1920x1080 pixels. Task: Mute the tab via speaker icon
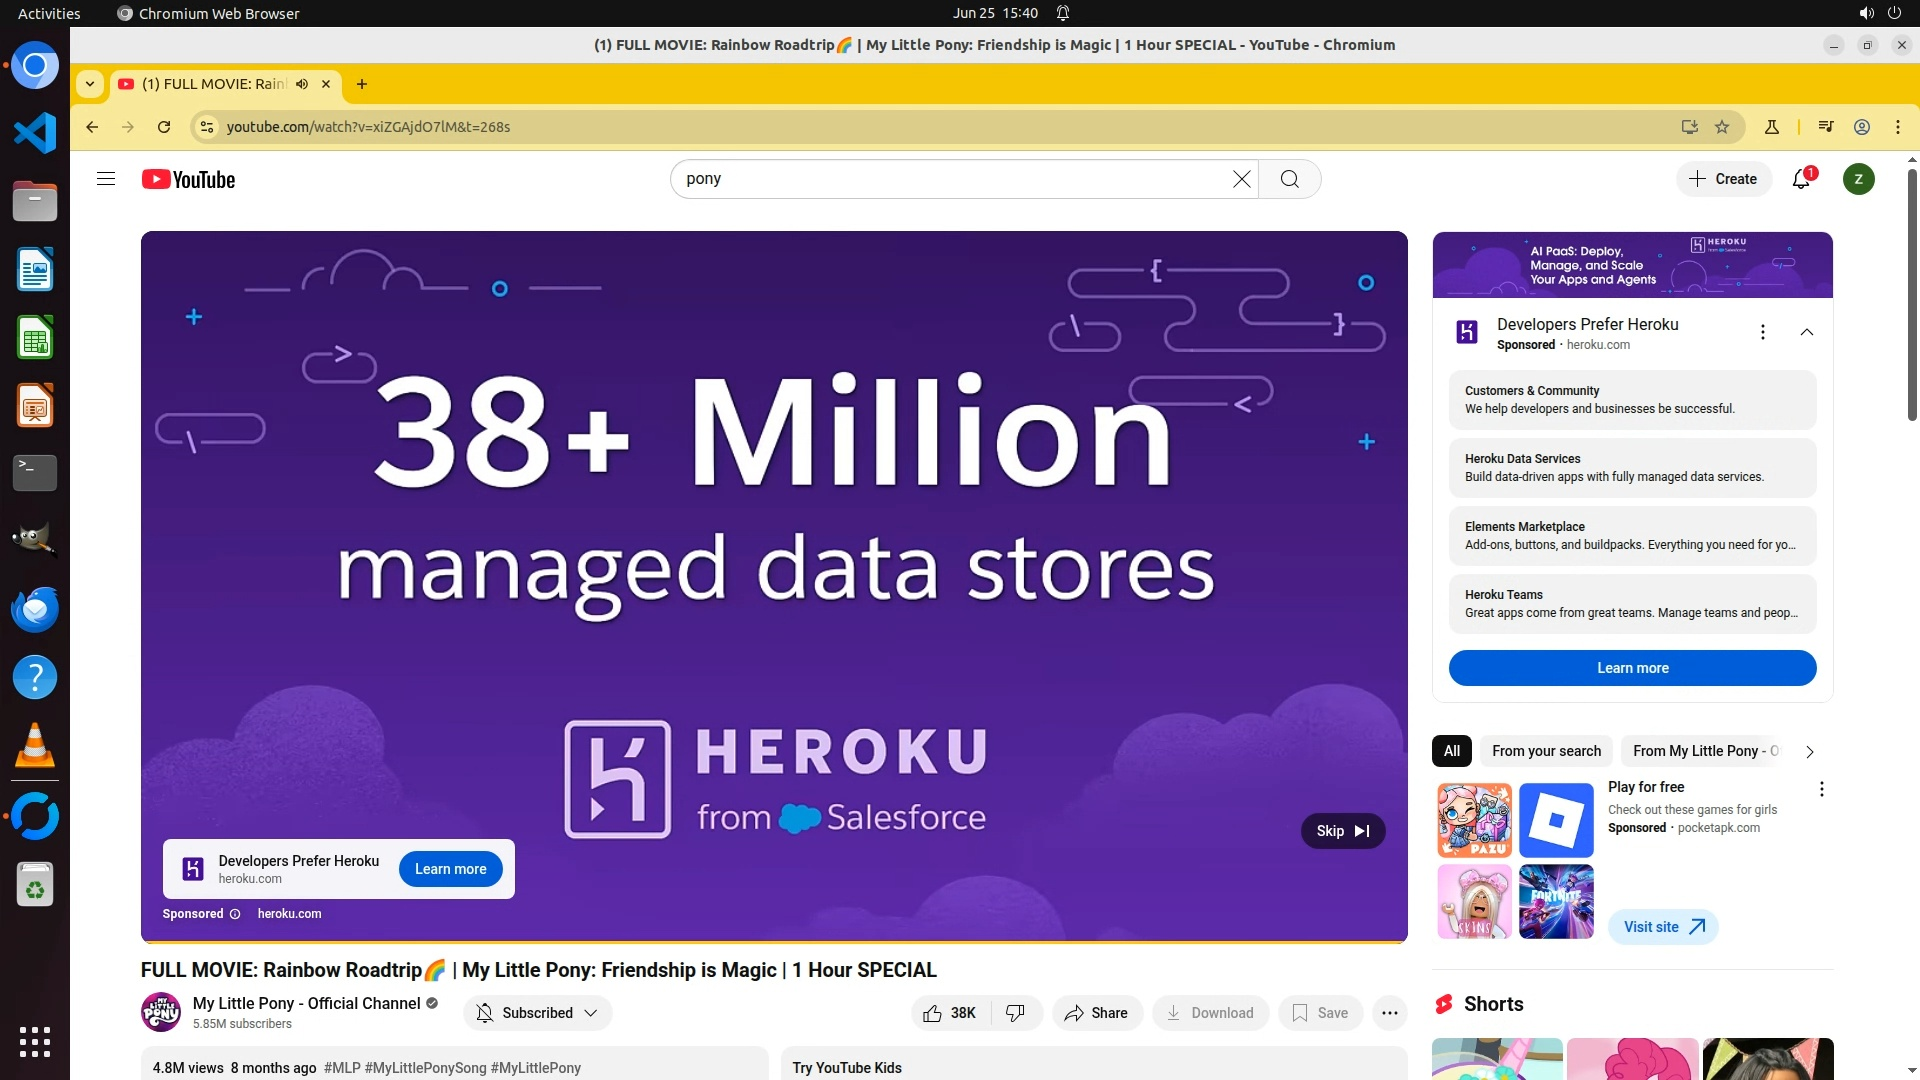coord(302,84)
